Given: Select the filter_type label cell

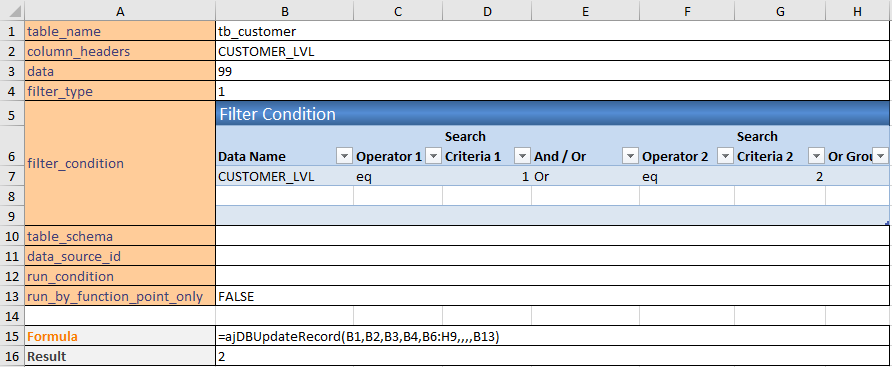Looking at the screenshot, I should coord(120,92).
